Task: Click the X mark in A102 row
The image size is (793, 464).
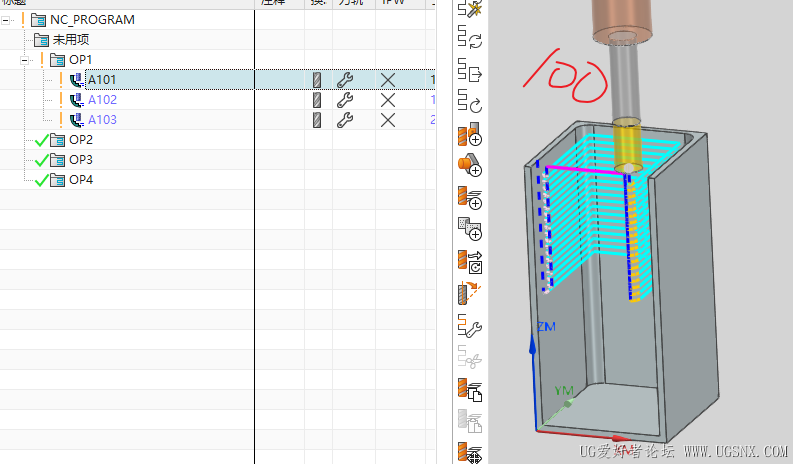Action: [x=388, y=100]
